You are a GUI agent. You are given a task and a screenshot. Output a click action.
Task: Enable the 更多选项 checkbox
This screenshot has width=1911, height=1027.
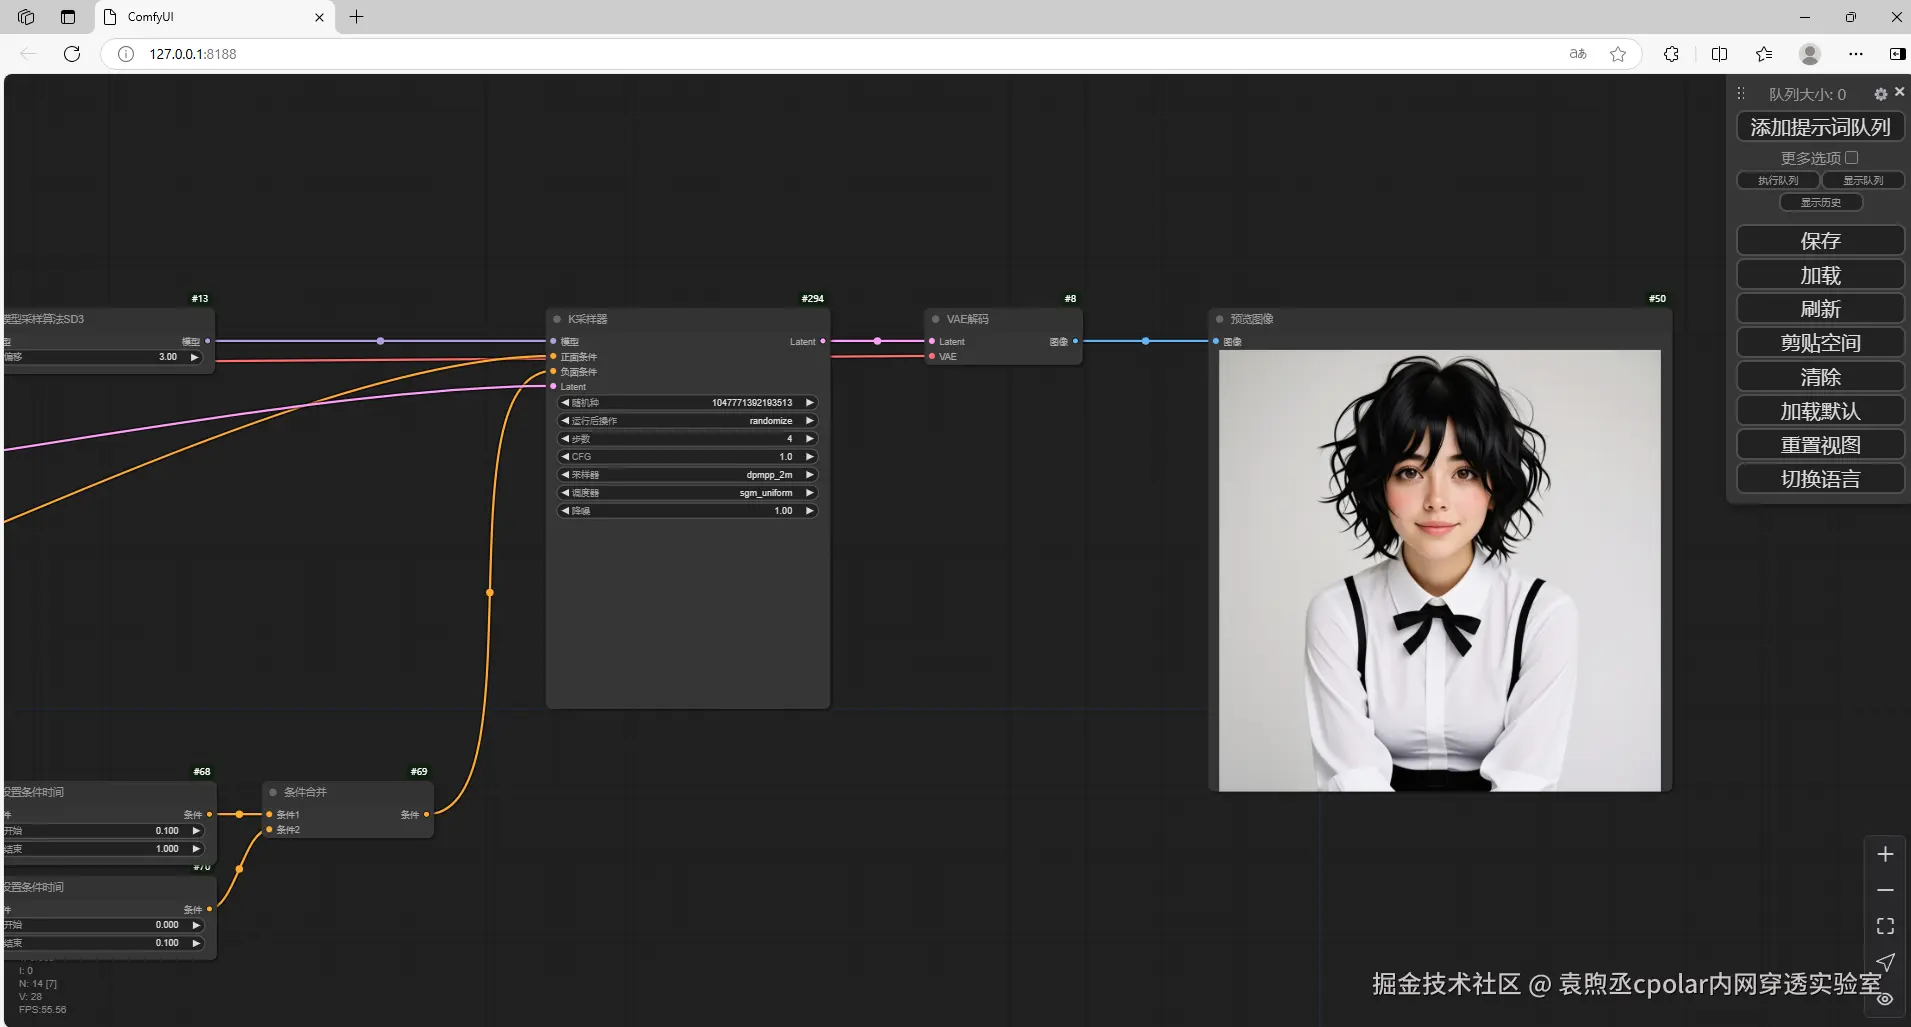[x=1852, y=157]
